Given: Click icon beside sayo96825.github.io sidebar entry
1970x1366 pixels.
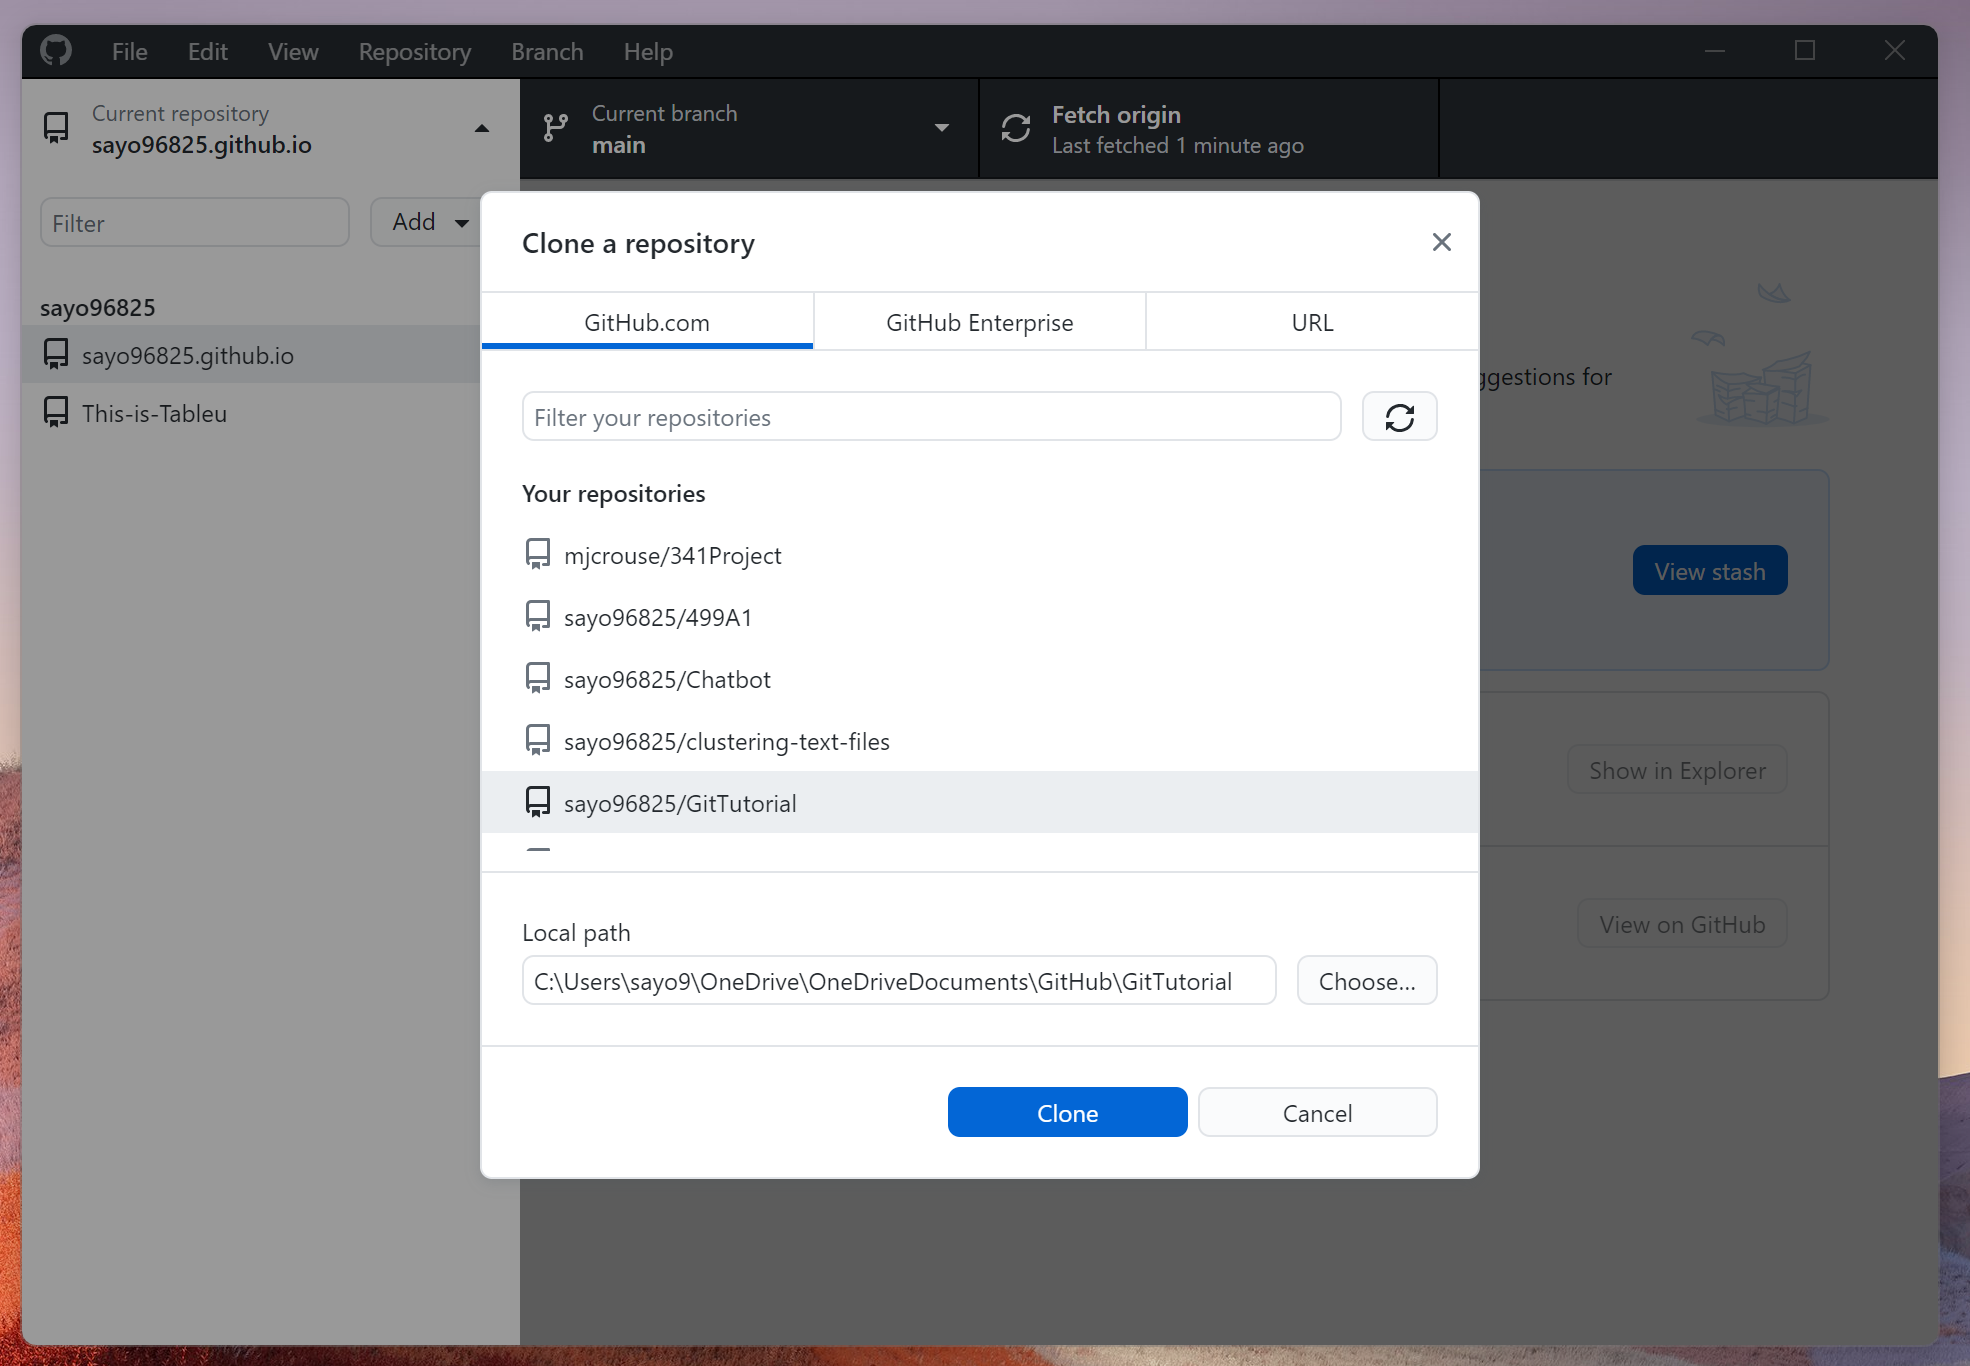Looking at the screenshot, I should pos(56,354).
